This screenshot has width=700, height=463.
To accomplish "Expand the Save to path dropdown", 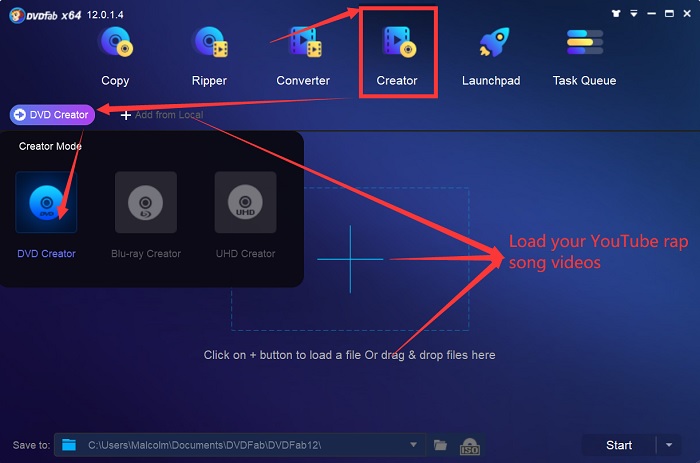I will 414,445.
